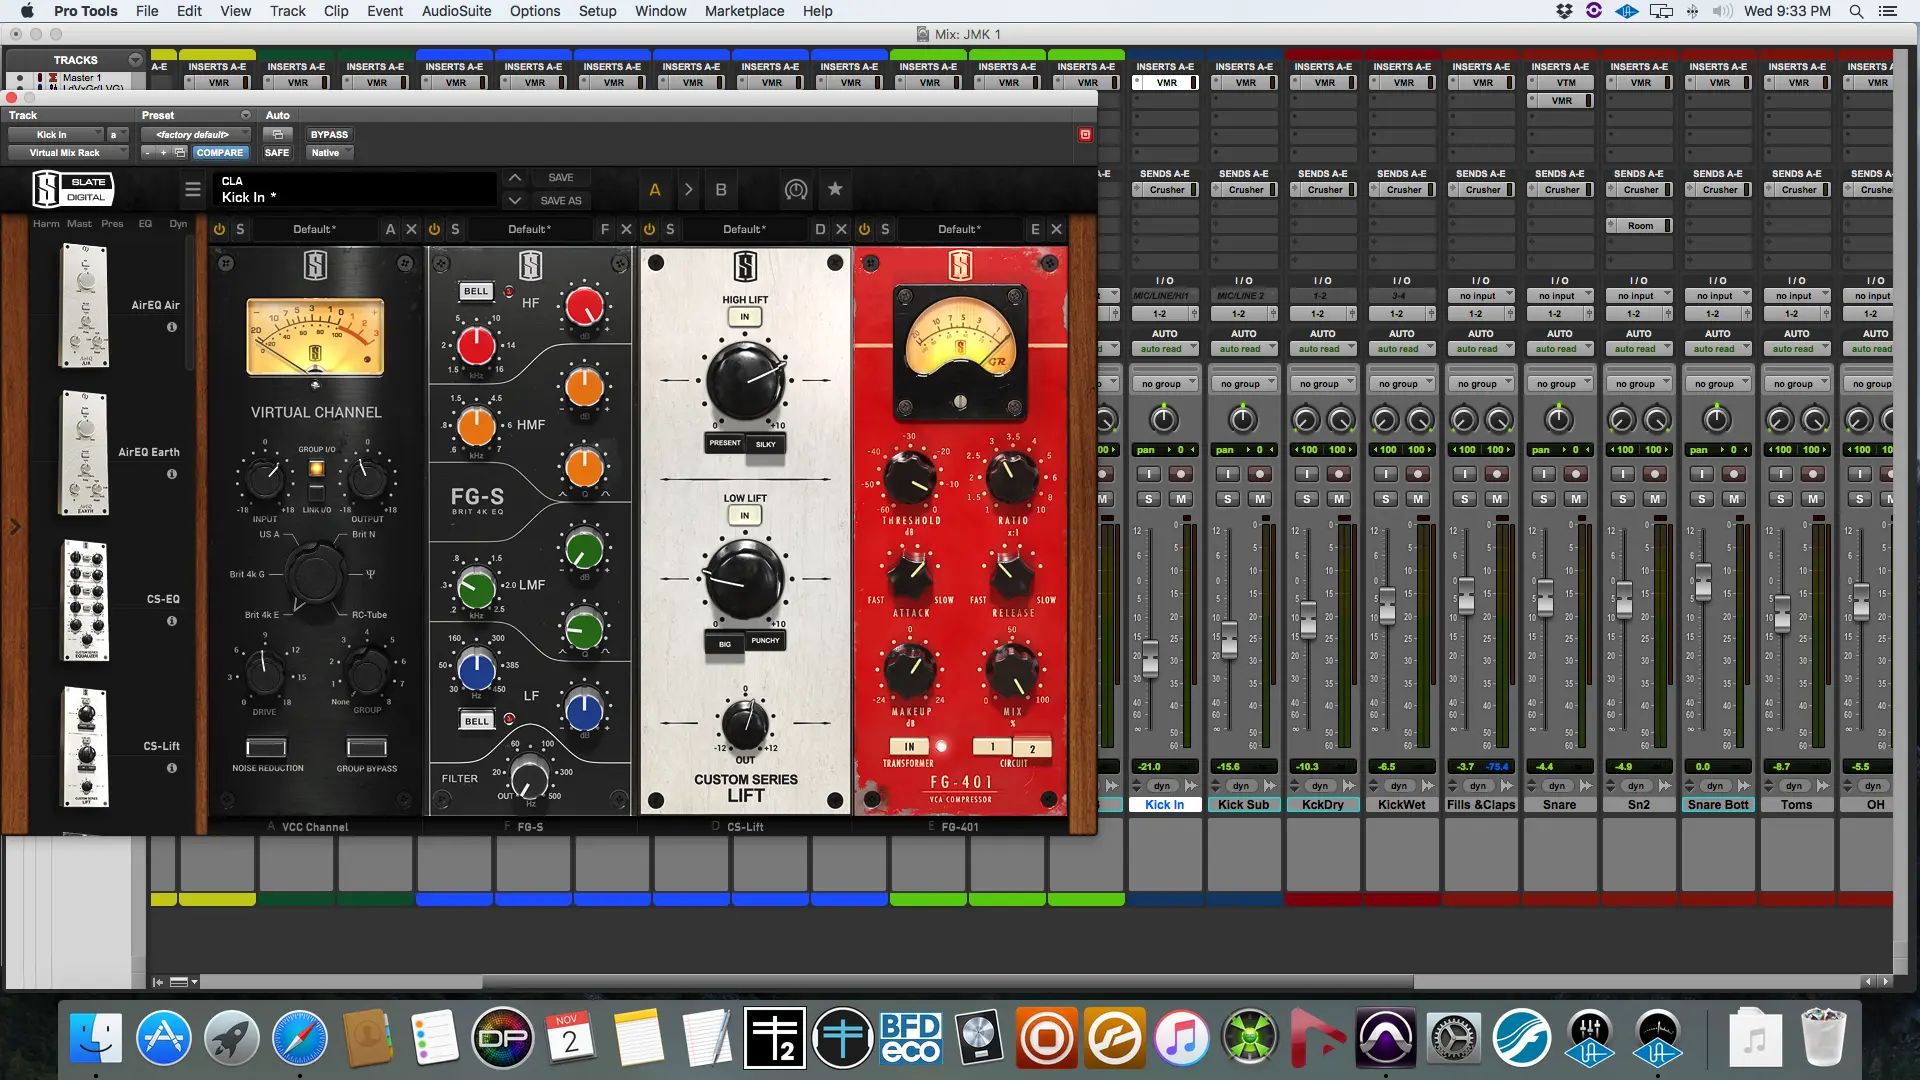Click the red target button in plugin header
The image size is (1920, 1080).
[x=1085, y=134]
